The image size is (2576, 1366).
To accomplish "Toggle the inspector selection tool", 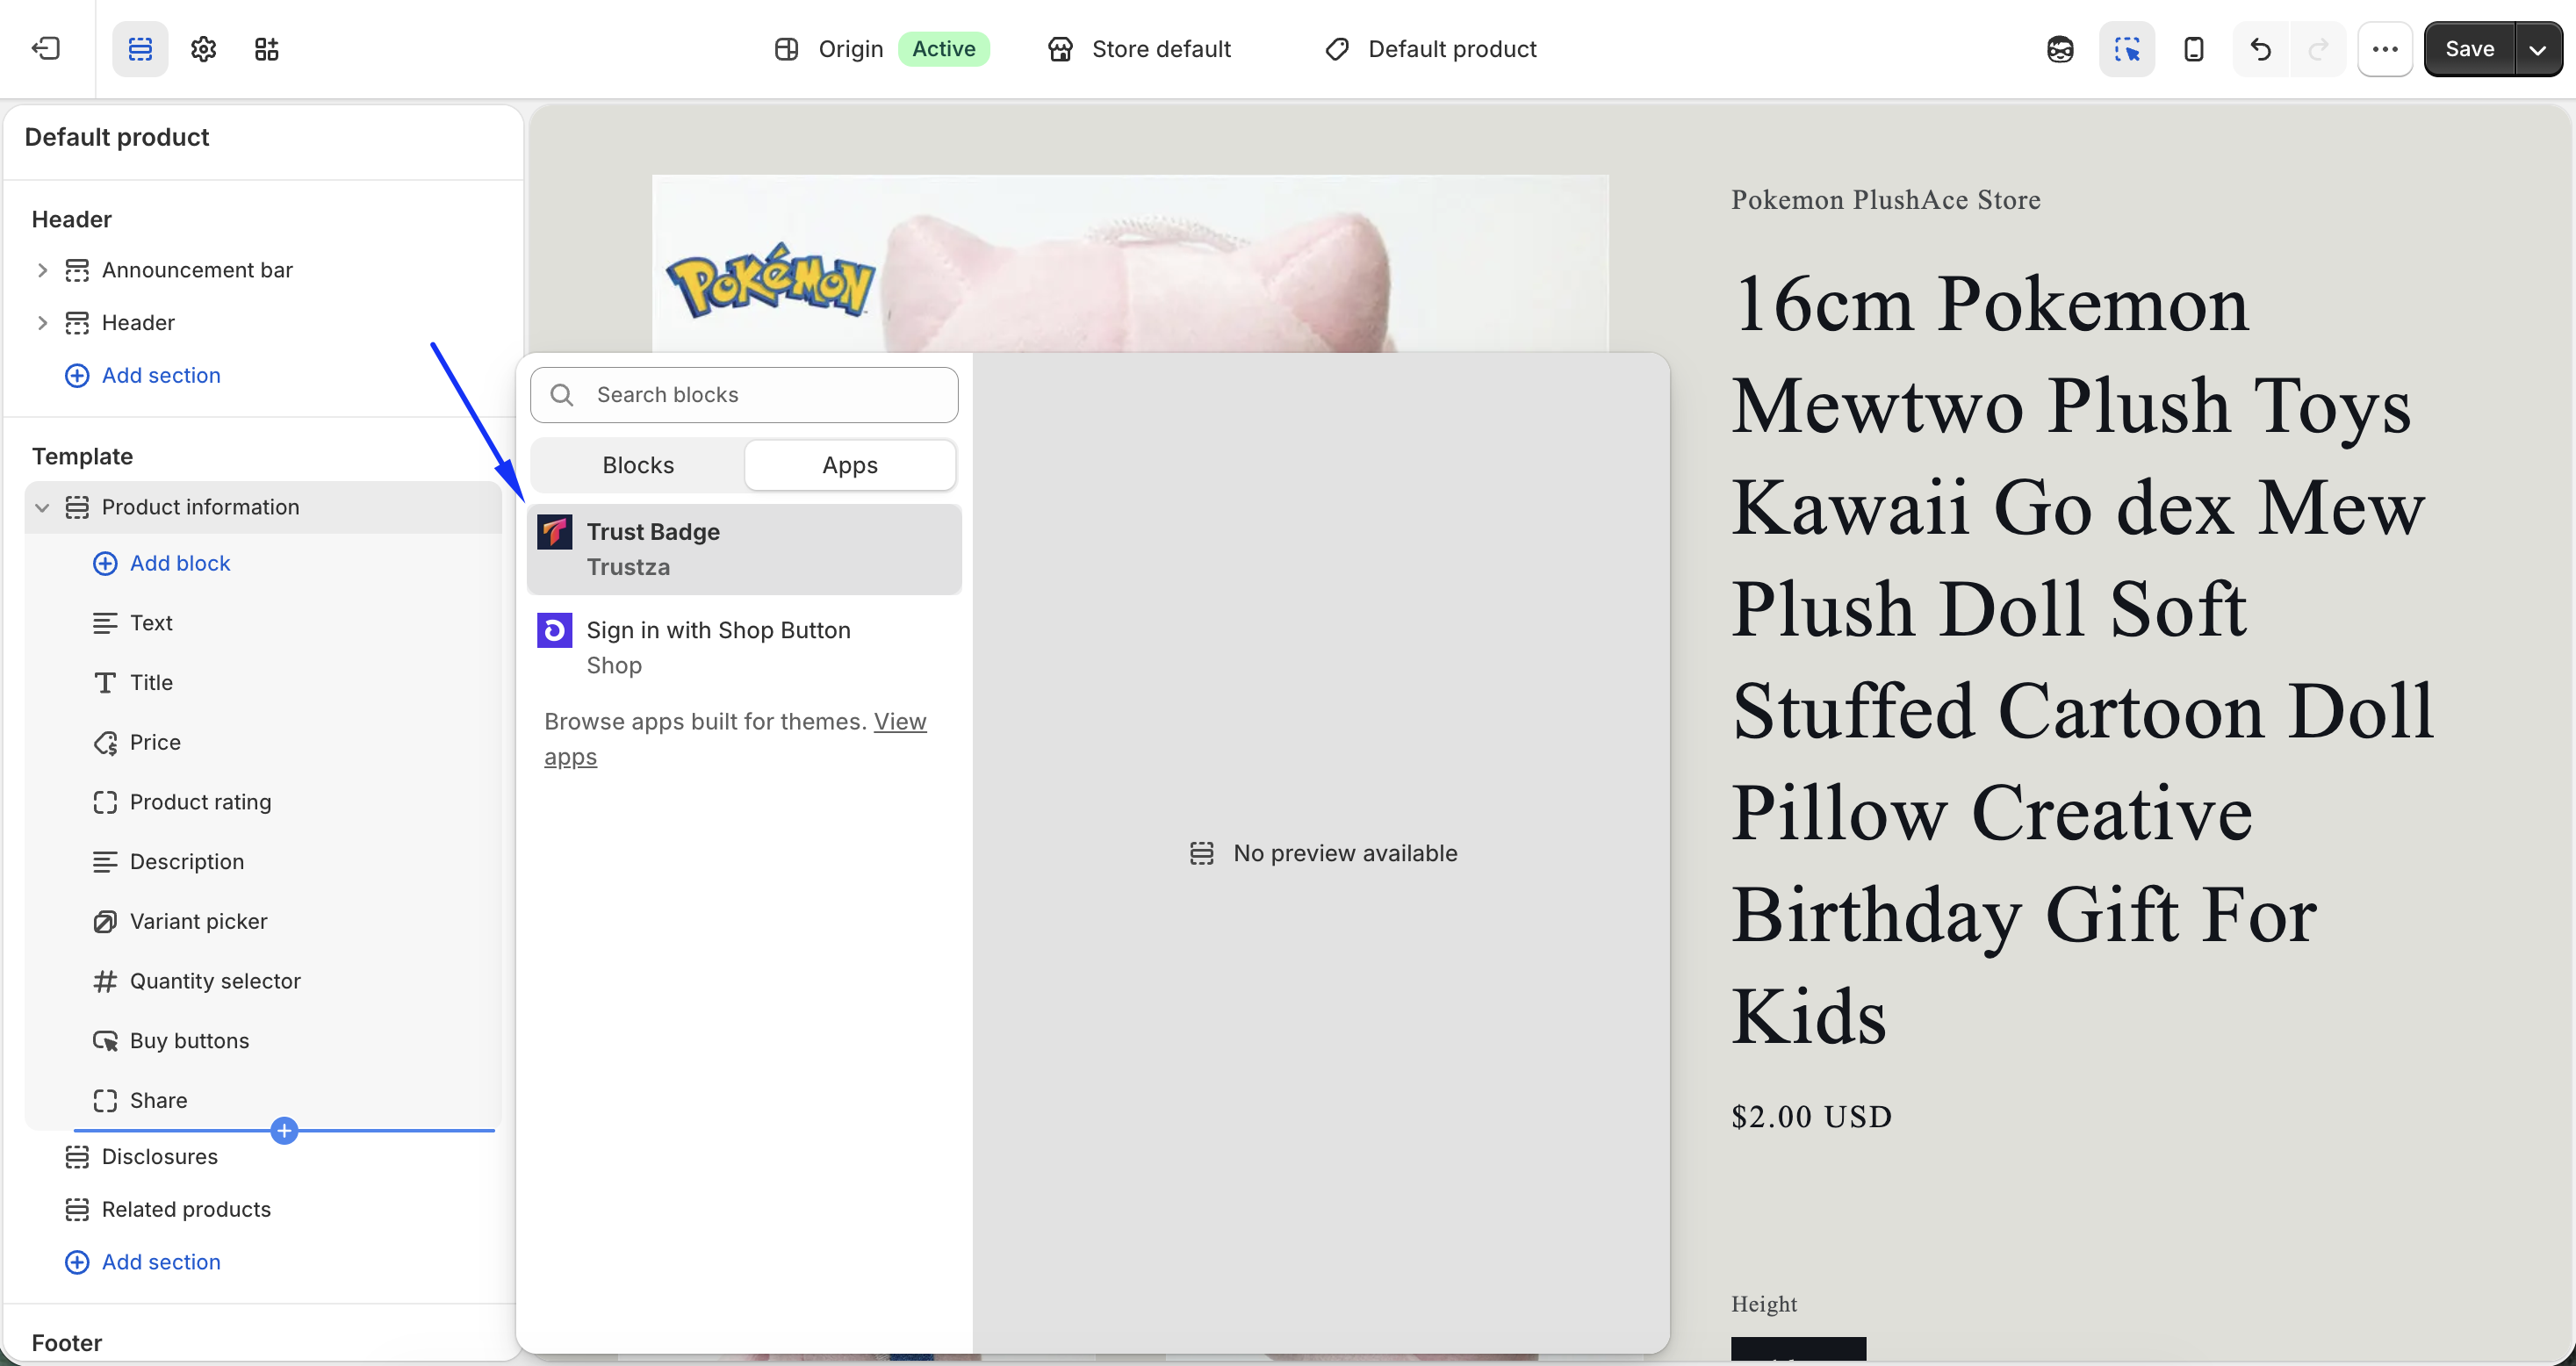I will pos(2126,49).
